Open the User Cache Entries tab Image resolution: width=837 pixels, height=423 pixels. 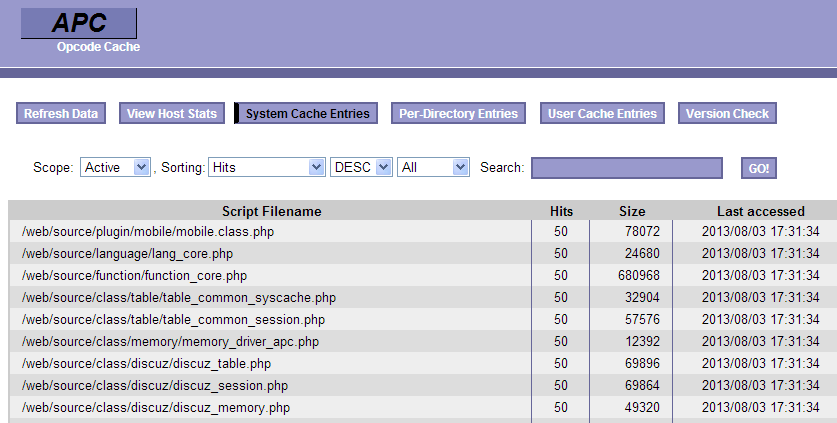[602, 114]
